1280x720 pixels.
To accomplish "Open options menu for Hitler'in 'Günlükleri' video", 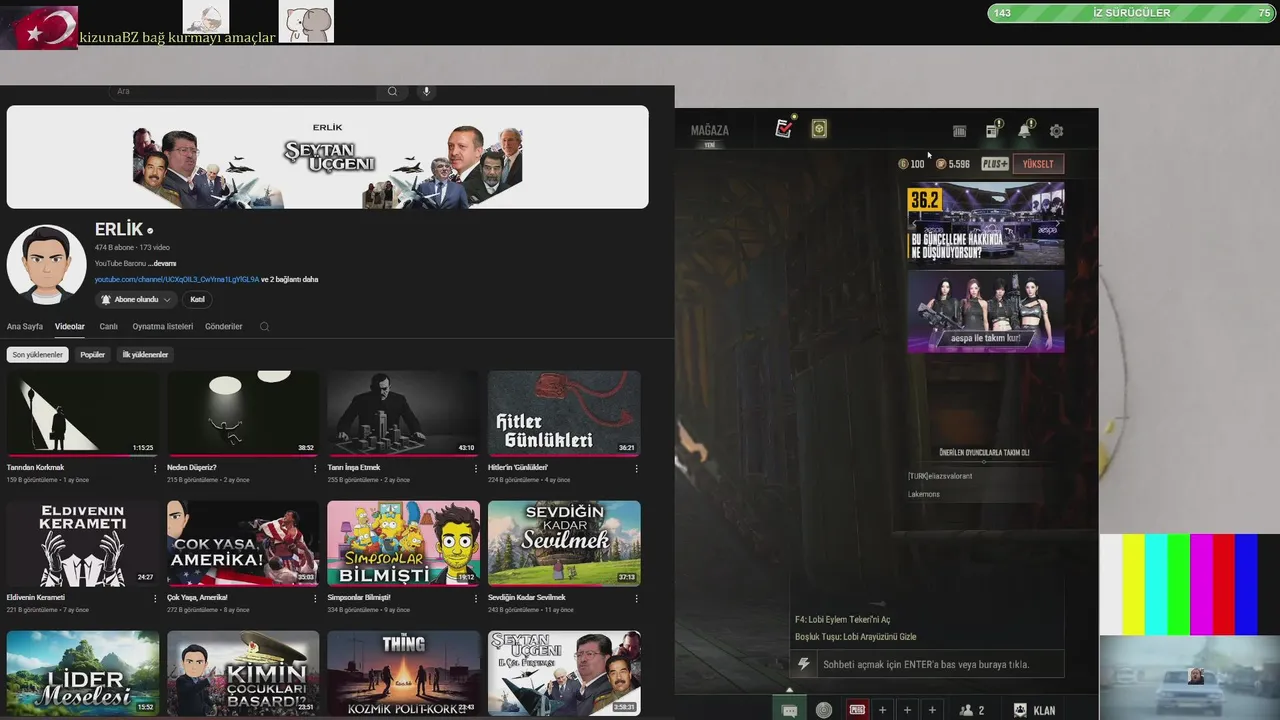I will [x=636, y=468].
